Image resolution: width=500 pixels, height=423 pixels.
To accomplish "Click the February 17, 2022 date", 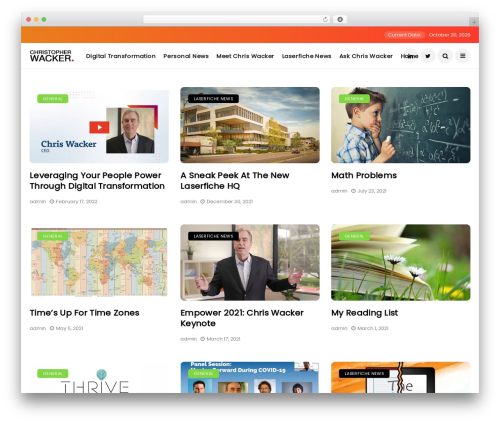I will coord(76,202).
